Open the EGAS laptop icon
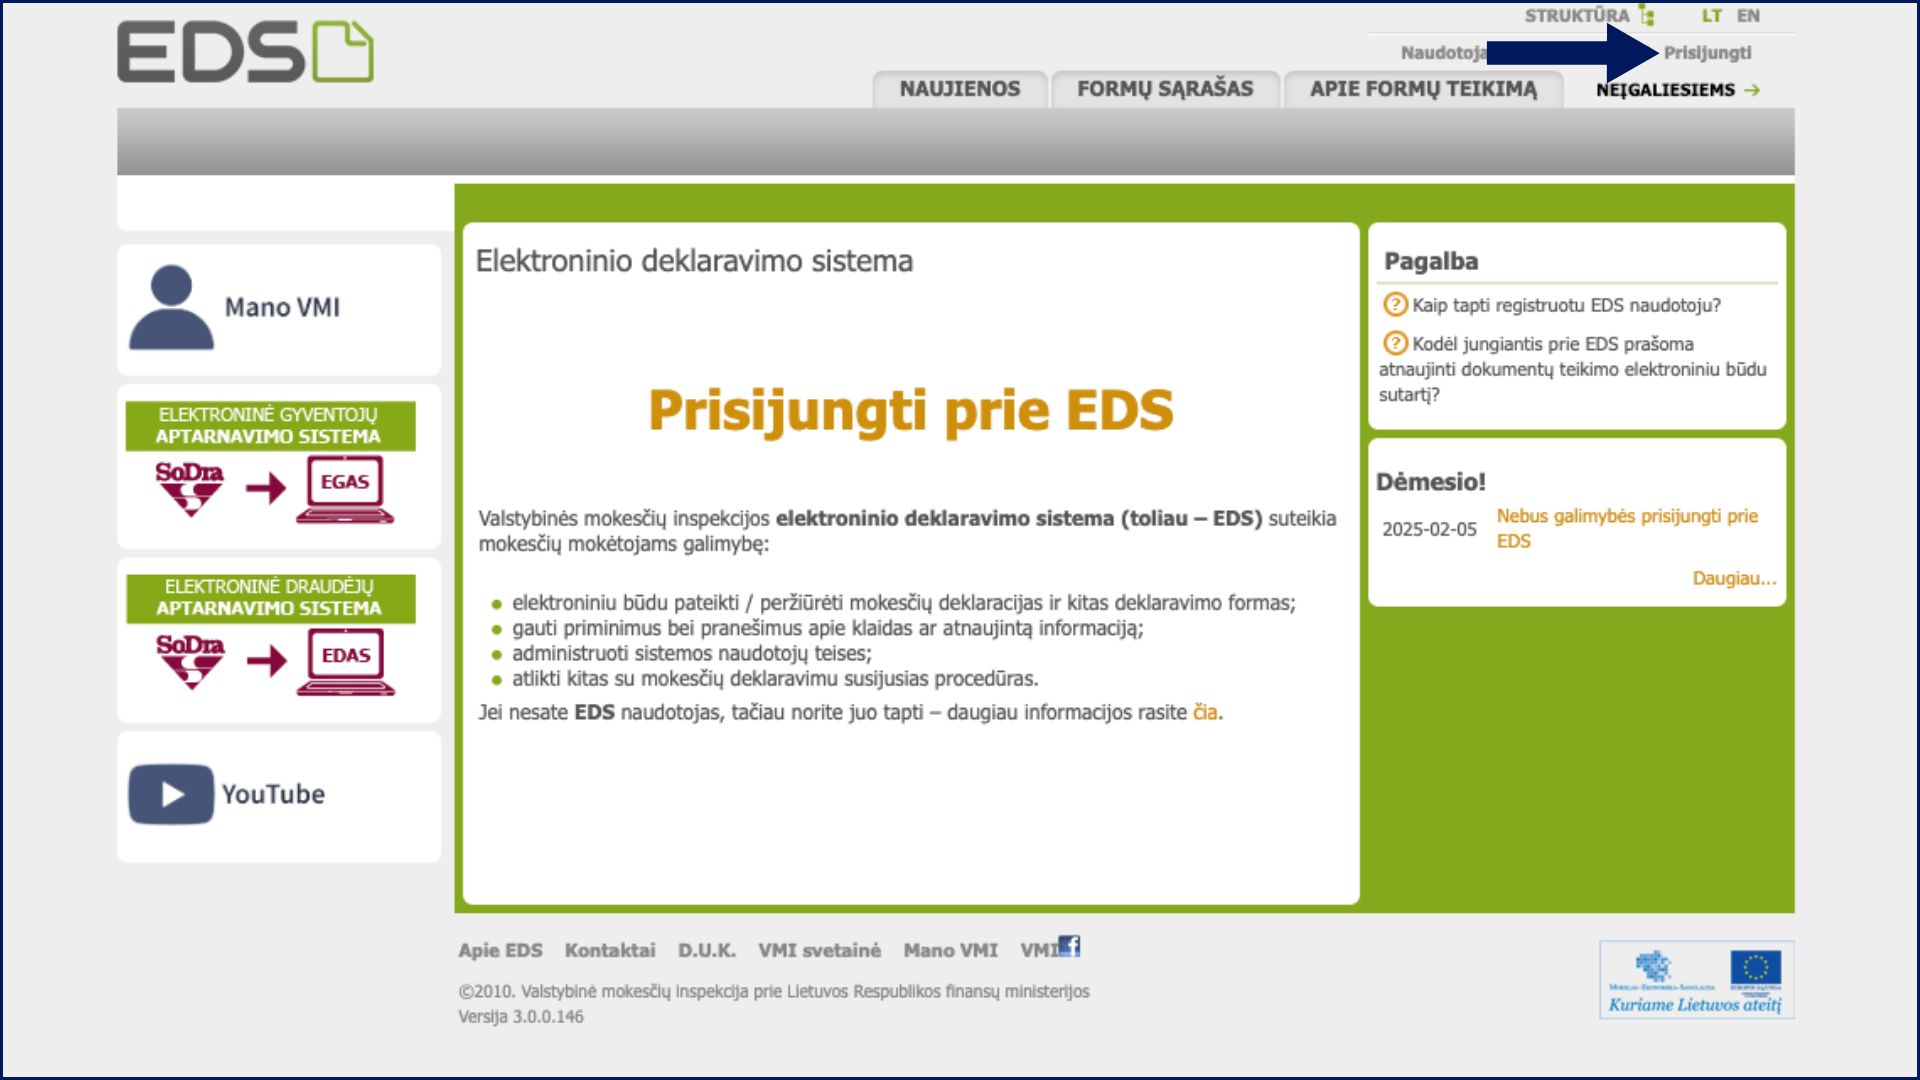 [345, 489]
